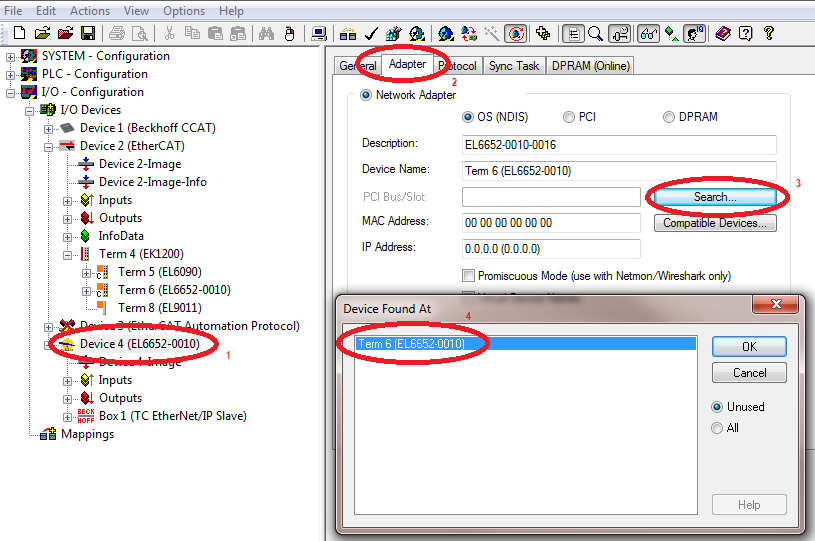Click the Print printer icon

tap(117, 33)
